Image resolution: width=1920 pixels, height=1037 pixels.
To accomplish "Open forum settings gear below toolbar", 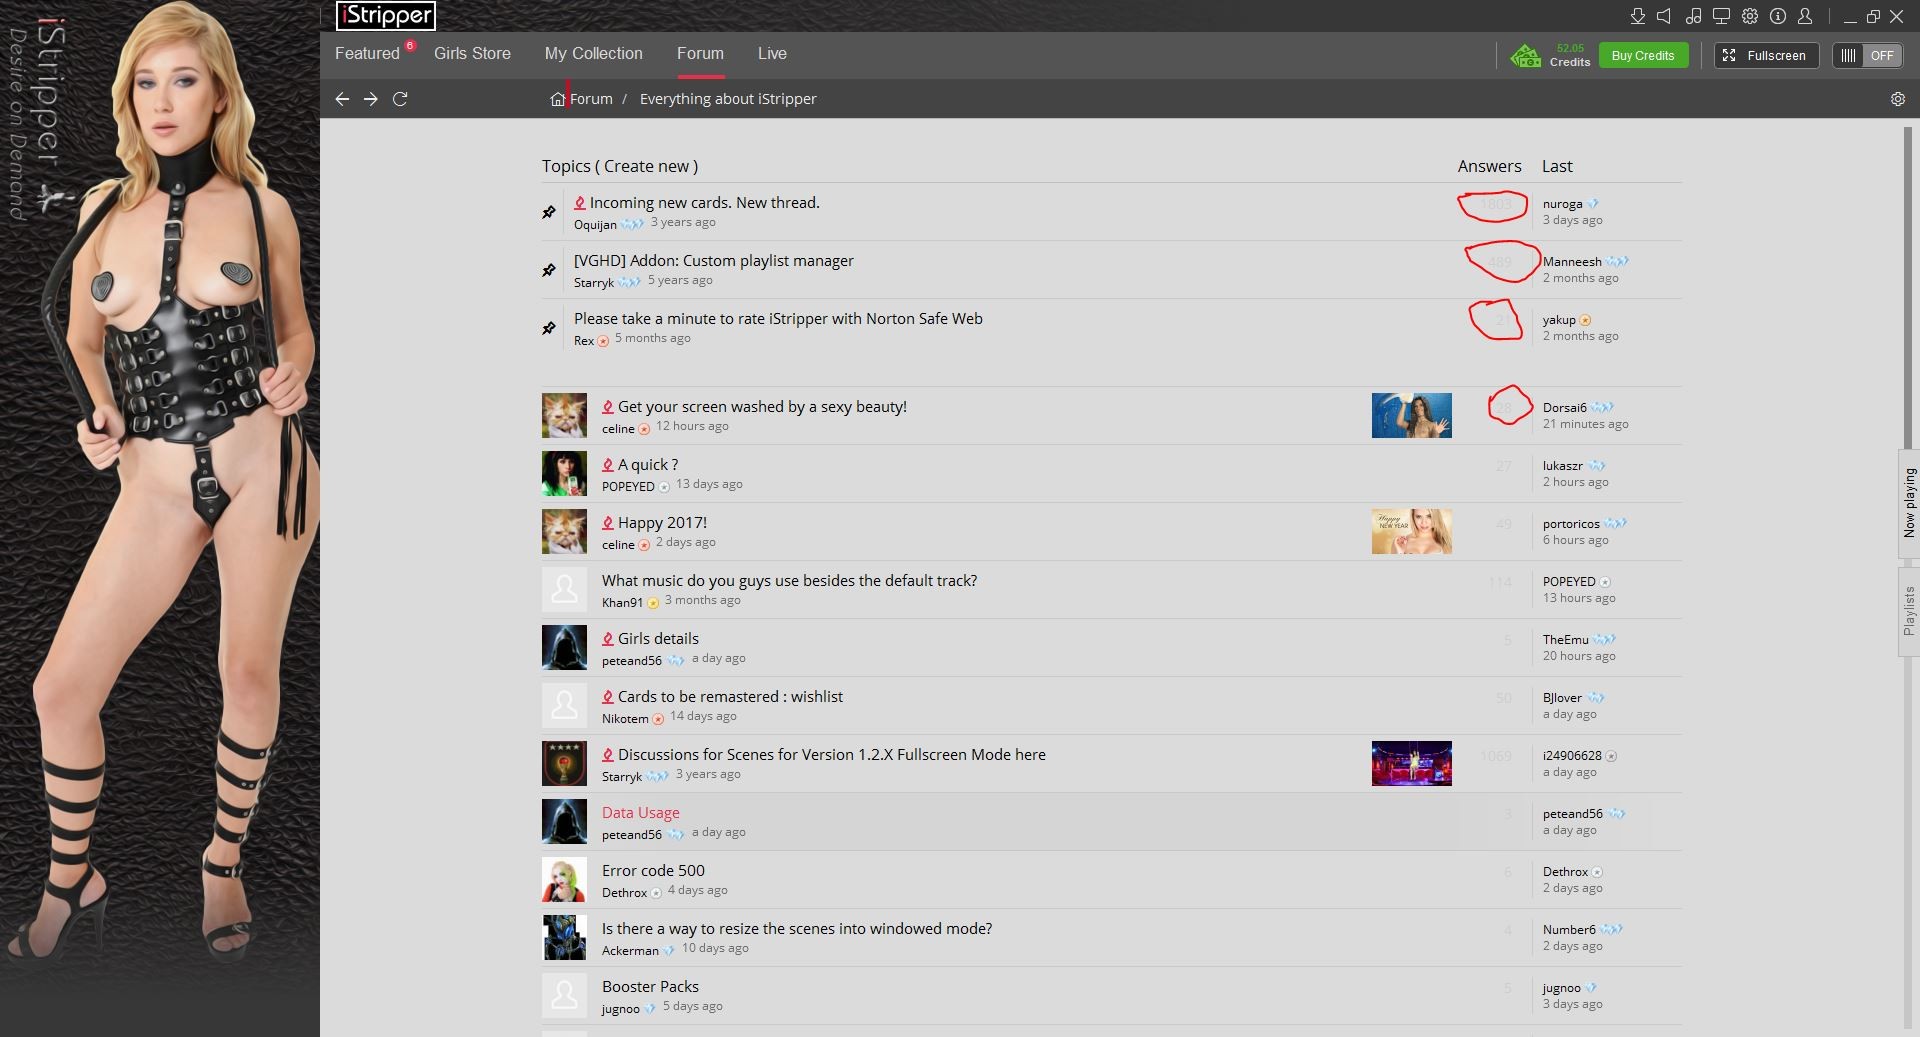I will tap(1898, 99).
